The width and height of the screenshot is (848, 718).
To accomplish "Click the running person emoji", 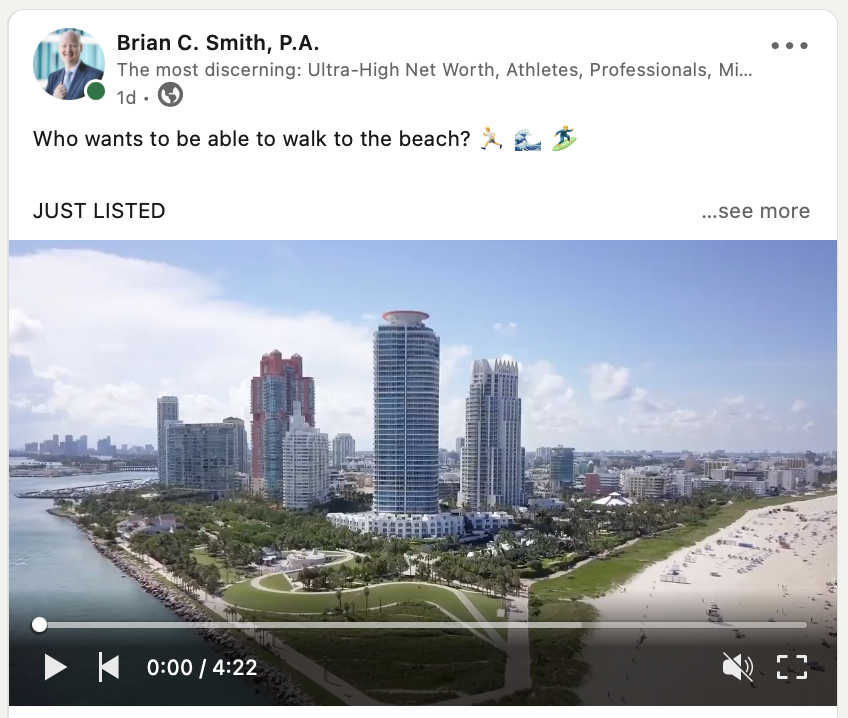I will [492, 138].
